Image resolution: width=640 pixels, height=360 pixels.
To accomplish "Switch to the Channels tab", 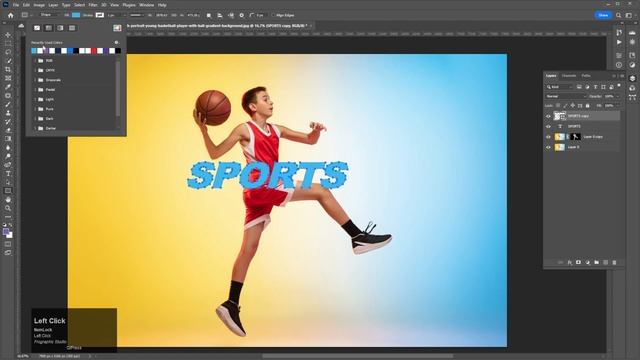I will point(569,76).
